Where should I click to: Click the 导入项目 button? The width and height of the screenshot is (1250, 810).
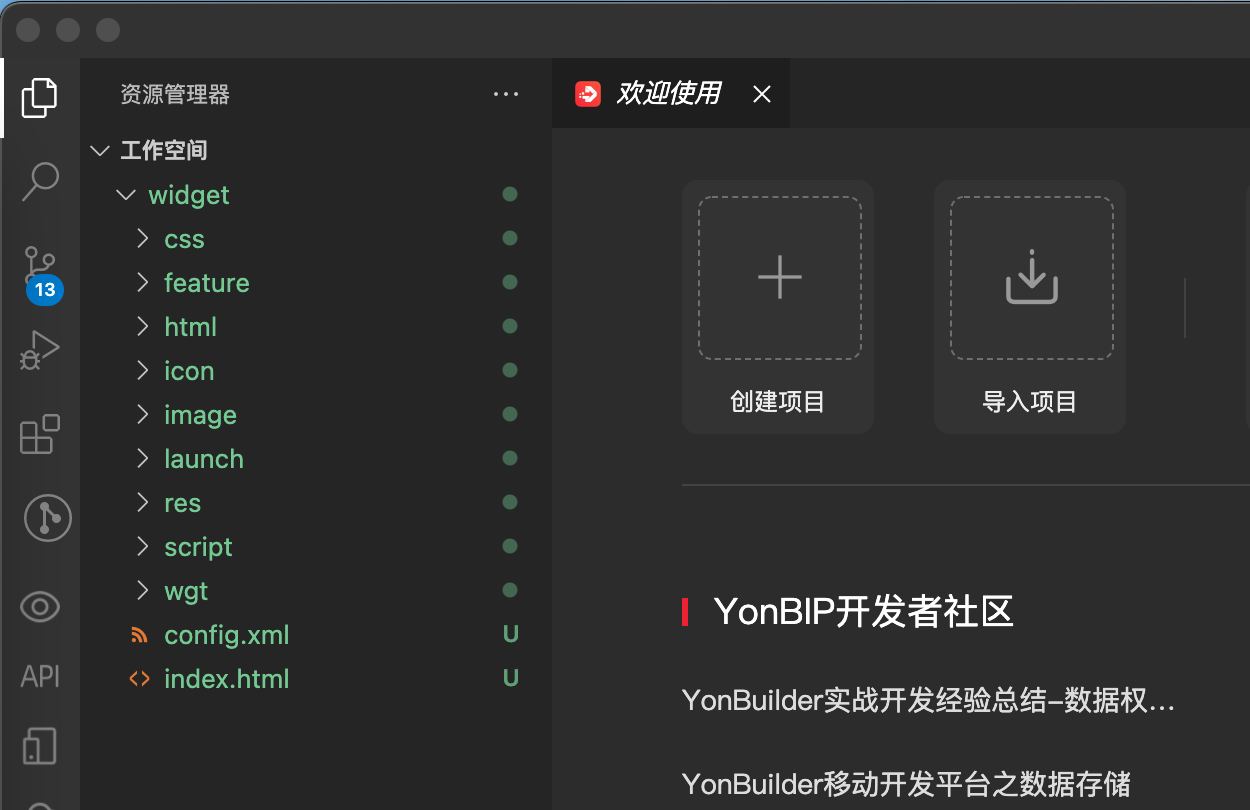[1030, 306]
